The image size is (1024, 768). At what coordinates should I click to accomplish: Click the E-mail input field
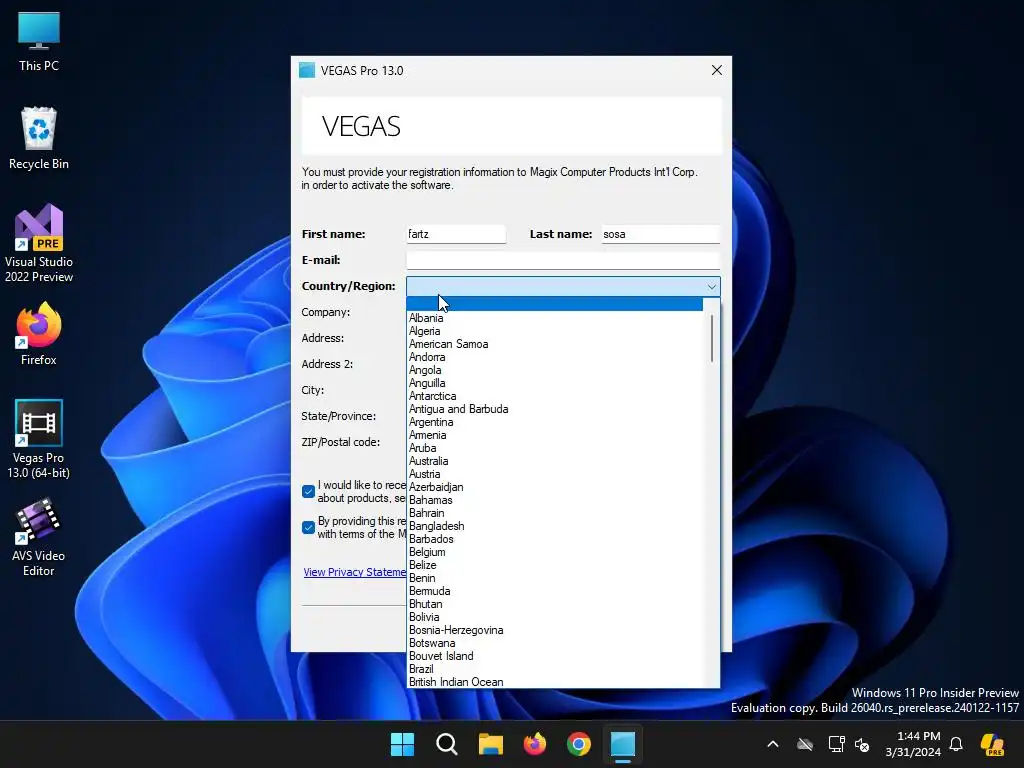(563, 260)
